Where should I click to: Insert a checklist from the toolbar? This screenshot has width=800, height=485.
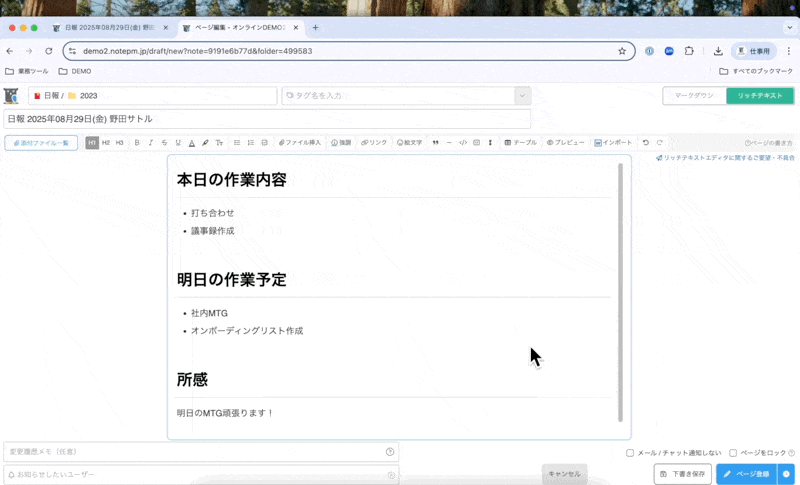[264, 143]
